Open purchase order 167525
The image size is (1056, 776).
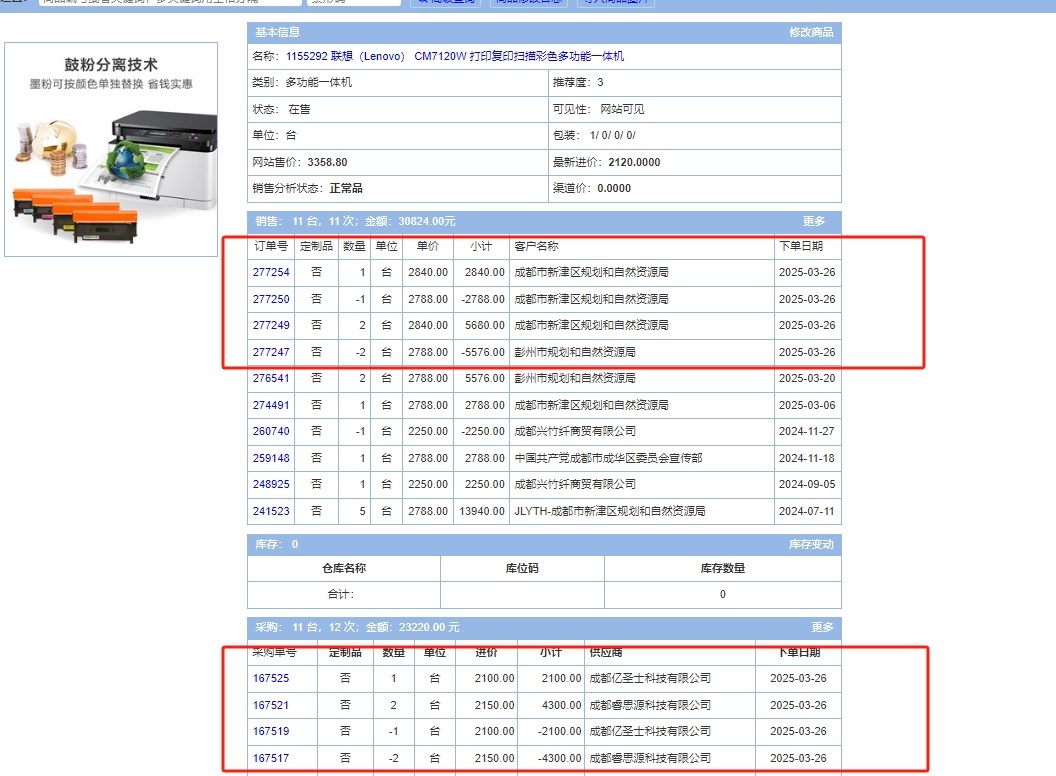click(x=271, y=678)
